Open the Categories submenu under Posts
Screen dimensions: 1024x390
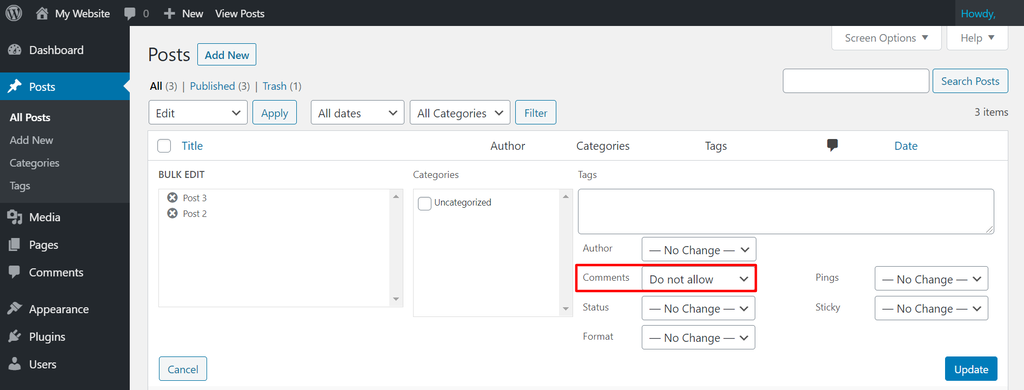tap(35, 163)
